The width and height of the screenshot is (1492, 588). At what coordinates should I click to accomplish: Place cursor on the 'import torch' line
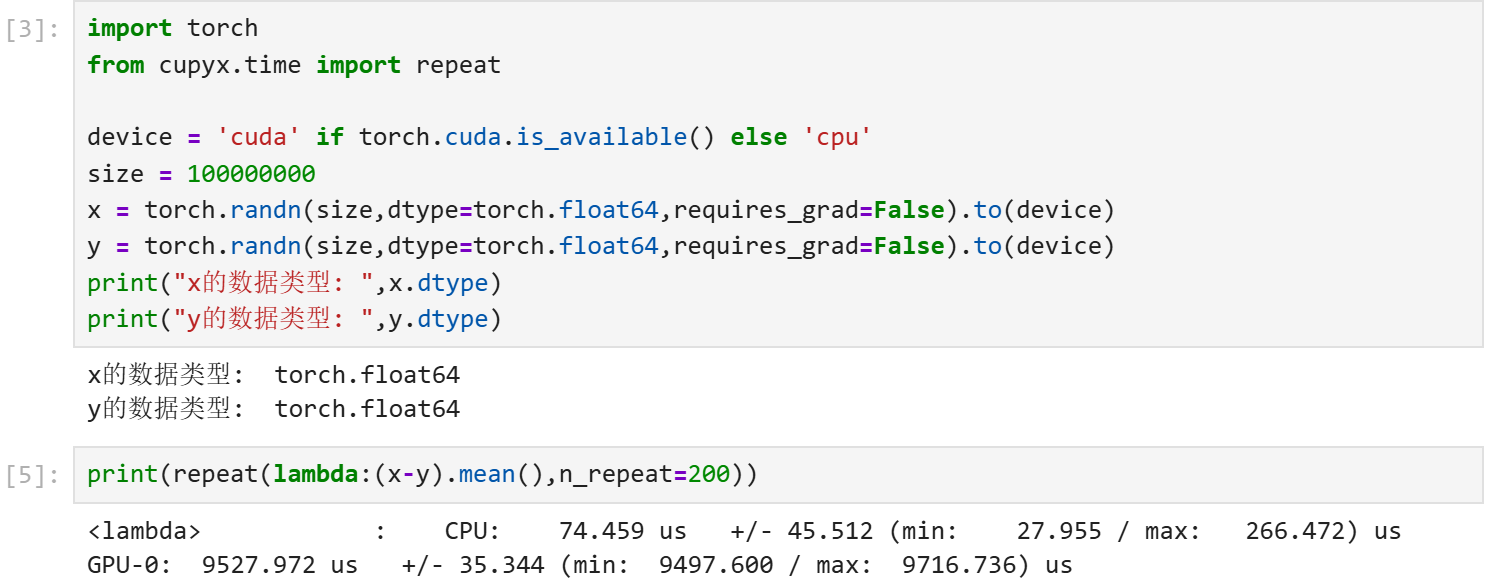point(172,29)
